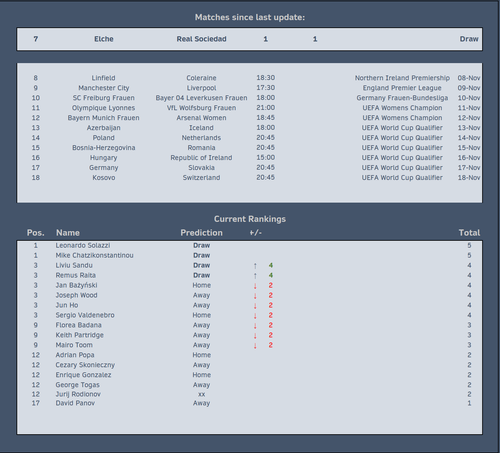
Task: Click Bayer 04 Leverkusen Frauen
Action: (x=201, y=98)
